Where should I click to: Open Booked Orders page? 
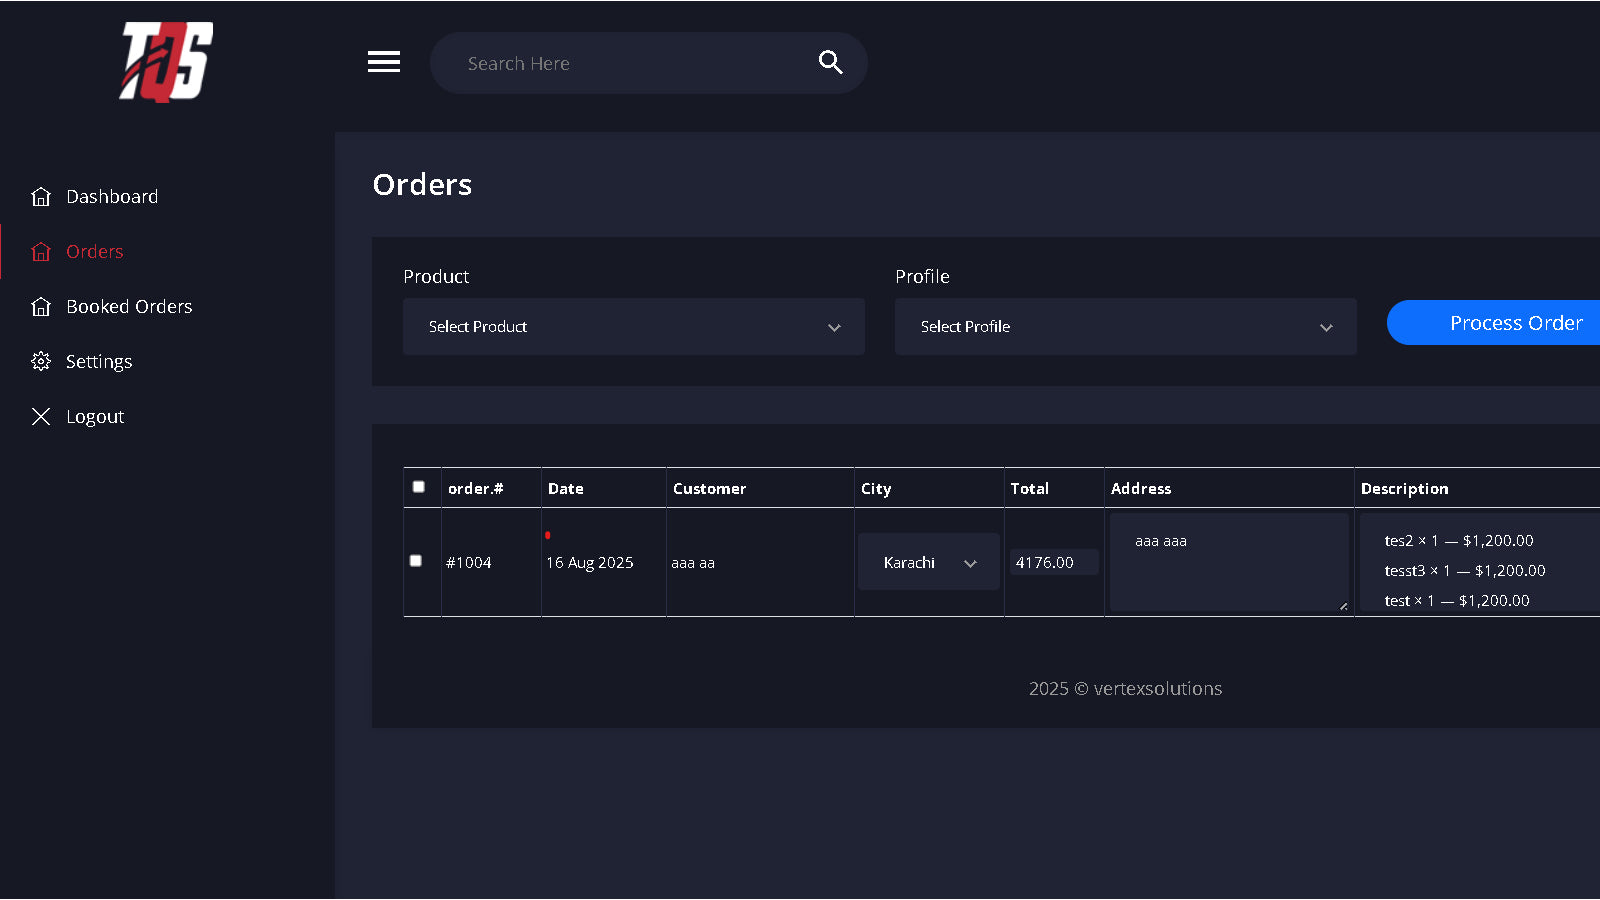point(129,307)
